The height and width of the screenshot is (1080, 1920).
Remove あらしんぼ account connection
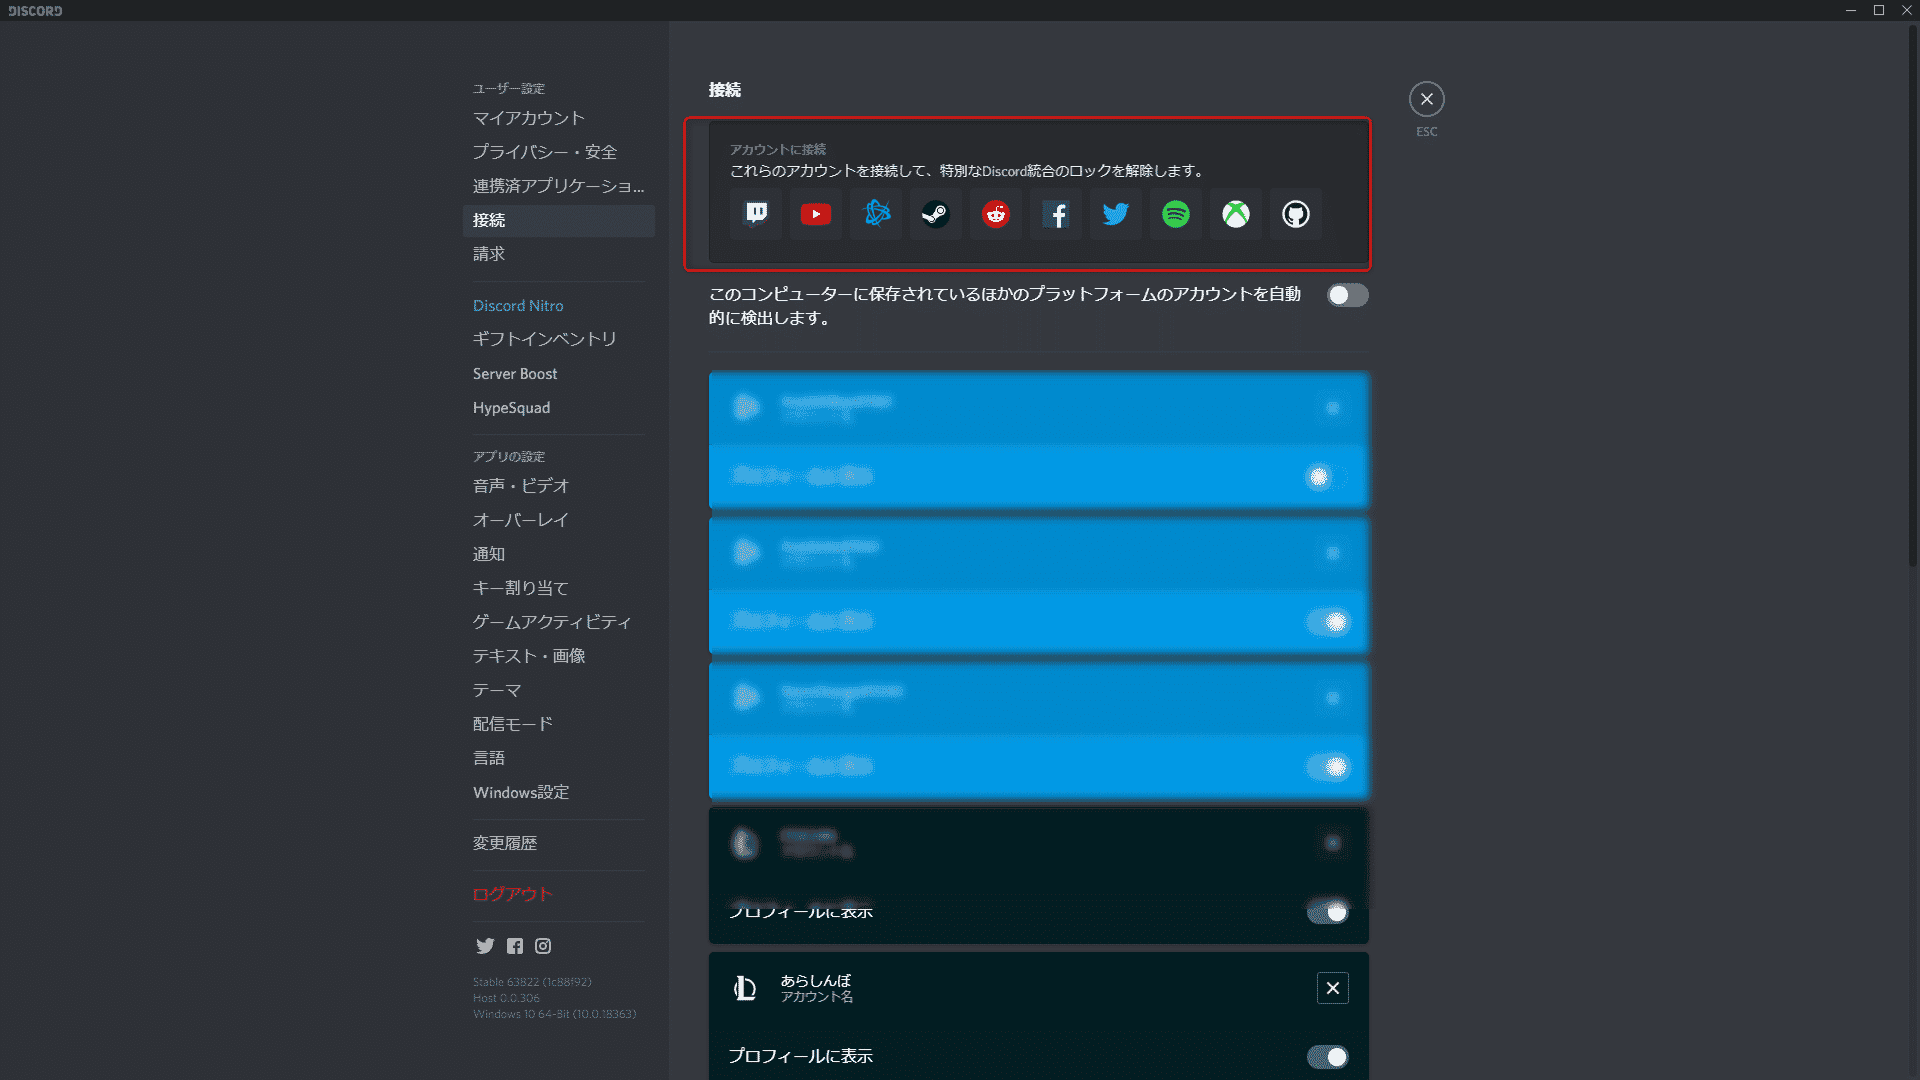point(1333,988)
